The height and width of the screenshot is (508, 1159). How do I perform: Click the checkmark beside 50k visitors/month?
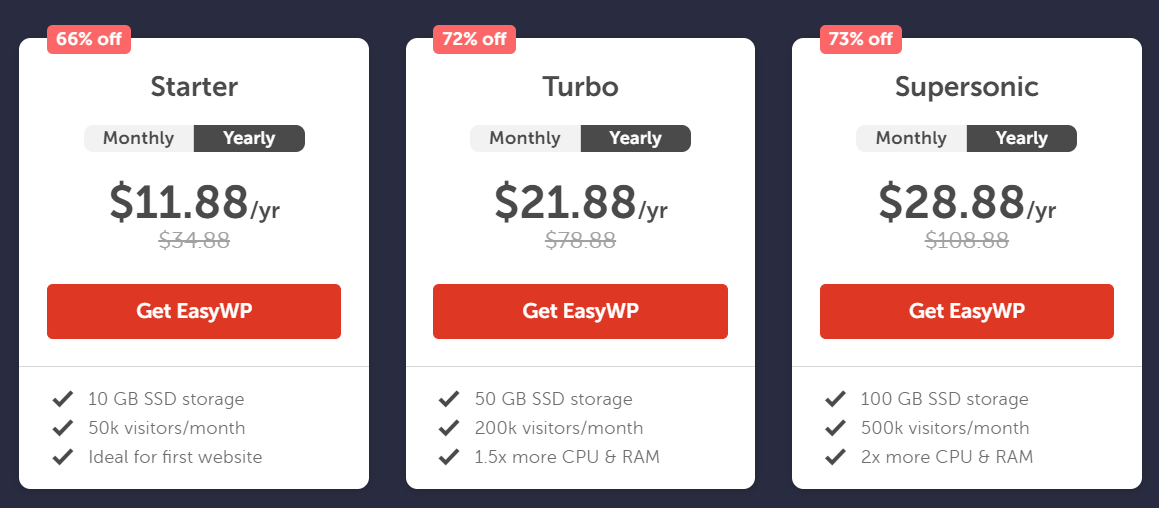click(x=62, y=428)
